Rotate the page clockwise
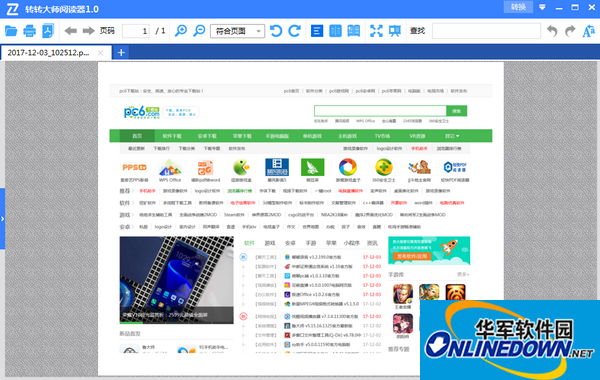Image resolution: width=600 pixels, height=380 pixels. (294, 31)
